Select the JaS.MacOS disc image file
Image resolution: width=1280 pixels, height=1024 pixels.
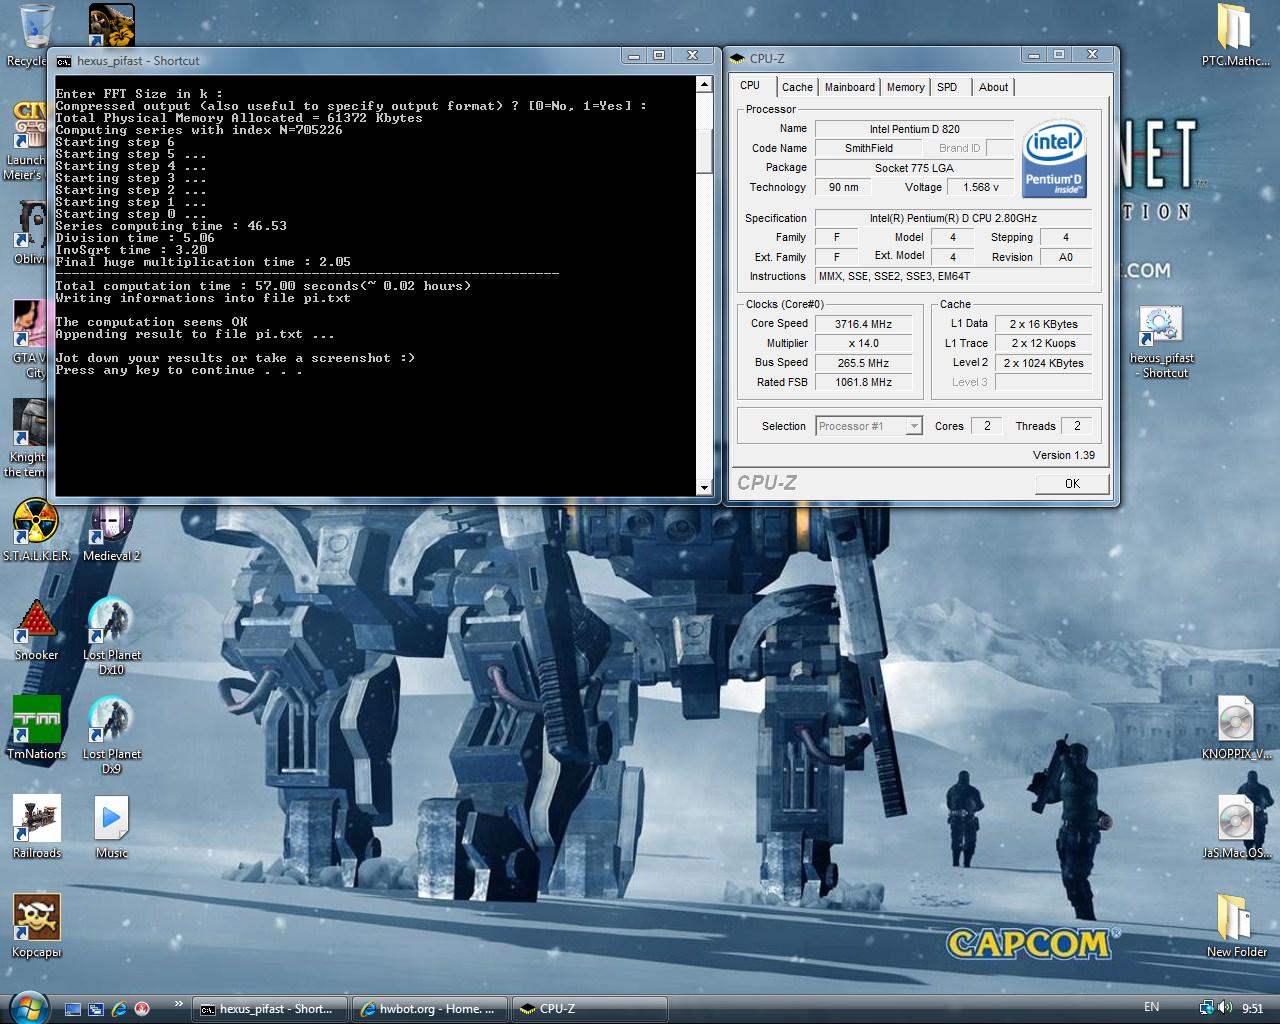[1236, 827]
